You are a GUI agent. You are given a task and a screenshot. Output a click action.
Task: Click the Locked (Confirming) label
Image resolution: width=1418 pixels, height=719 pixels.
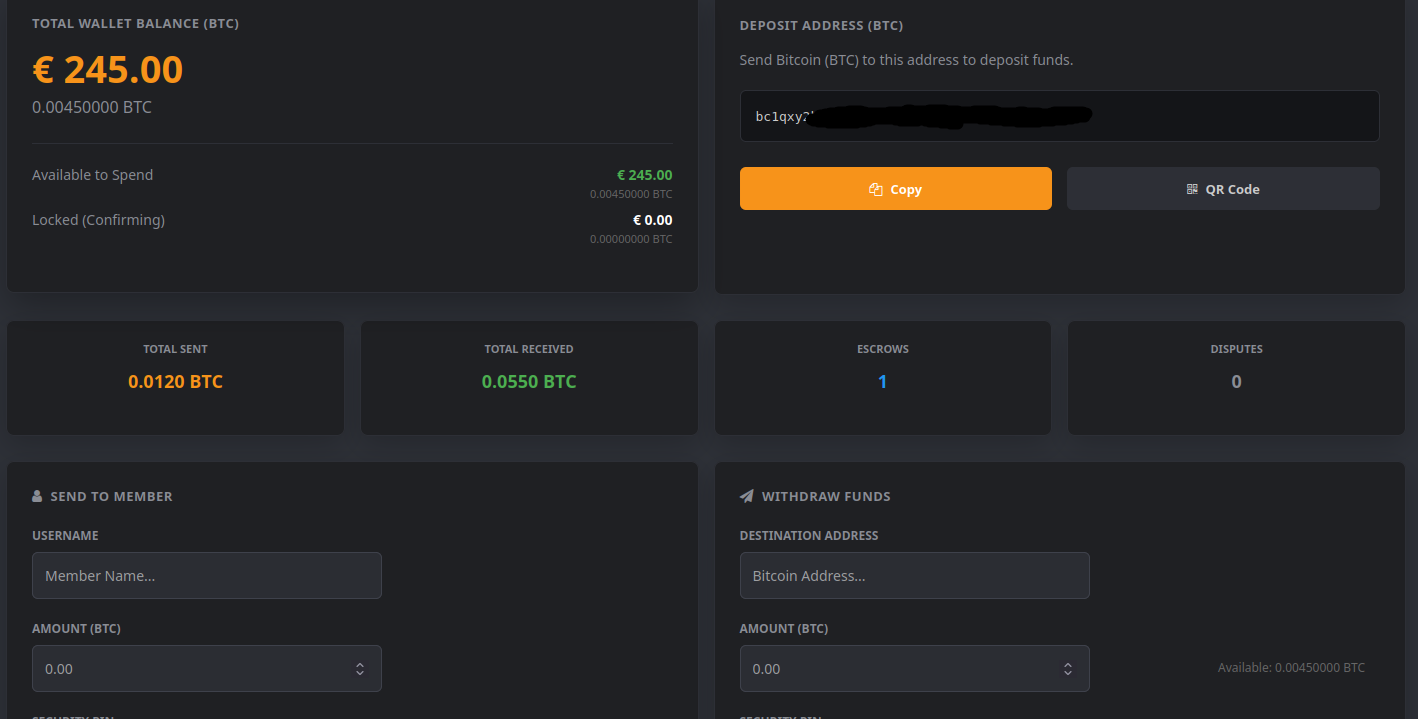tap(98, 220)
